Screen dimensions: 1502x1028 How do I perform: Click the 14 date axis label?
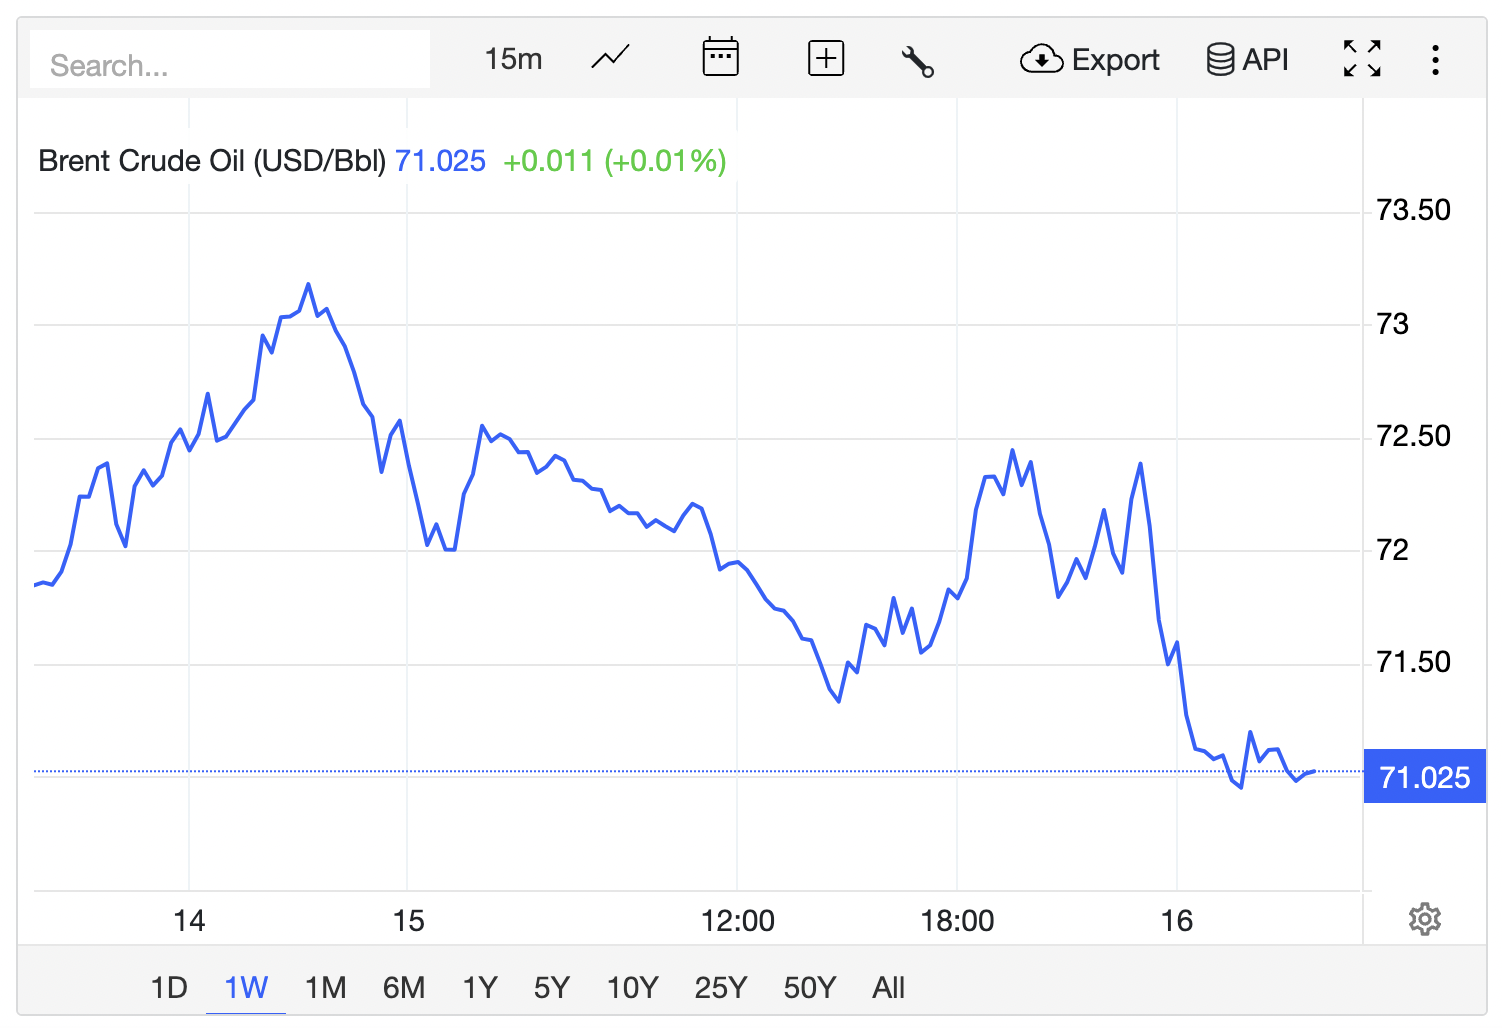click(189, 921)
